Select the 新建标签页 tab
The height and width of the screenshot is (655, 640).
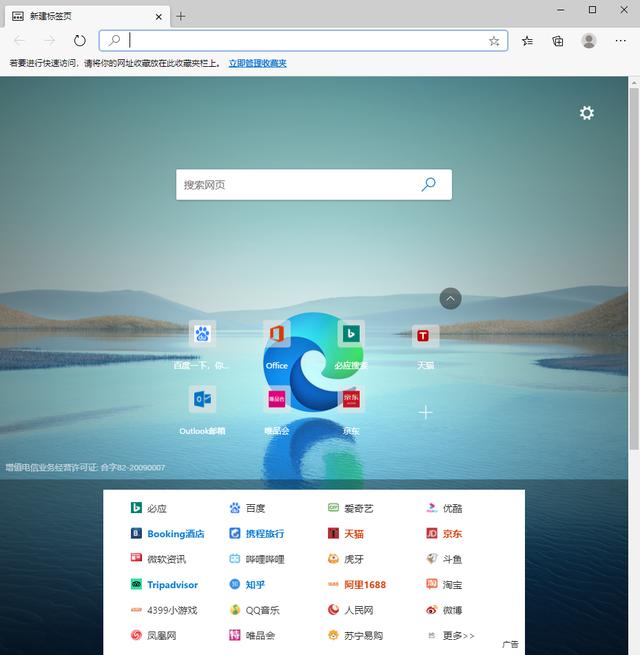tap(87, 17)
